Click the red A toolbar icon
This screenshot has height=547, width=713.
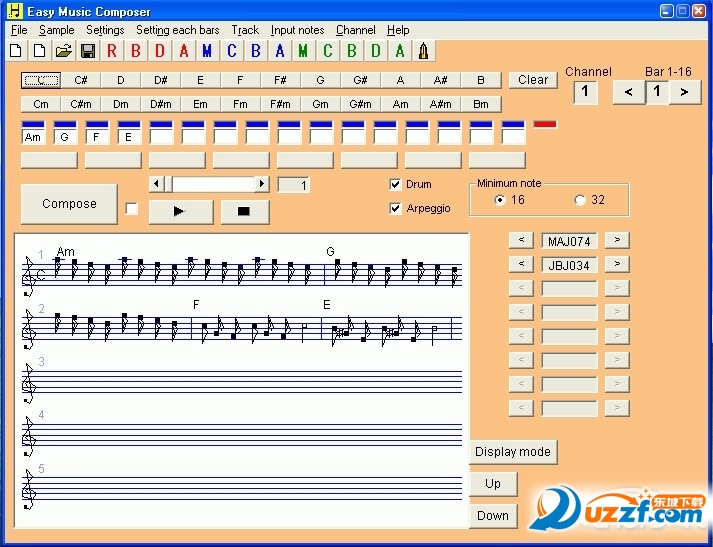point(184,51)
